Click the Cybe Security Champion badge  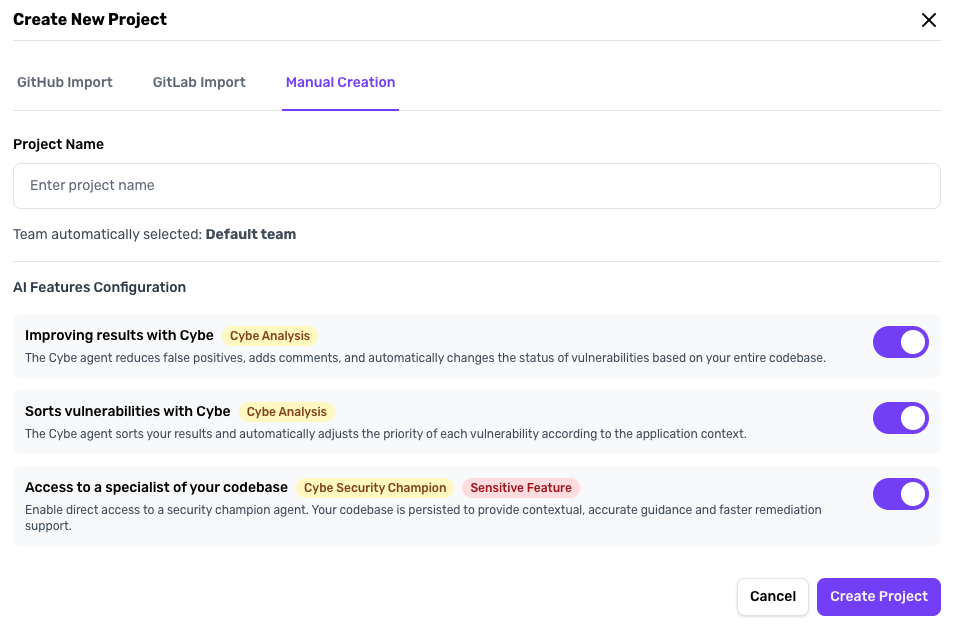coord(375,488)
